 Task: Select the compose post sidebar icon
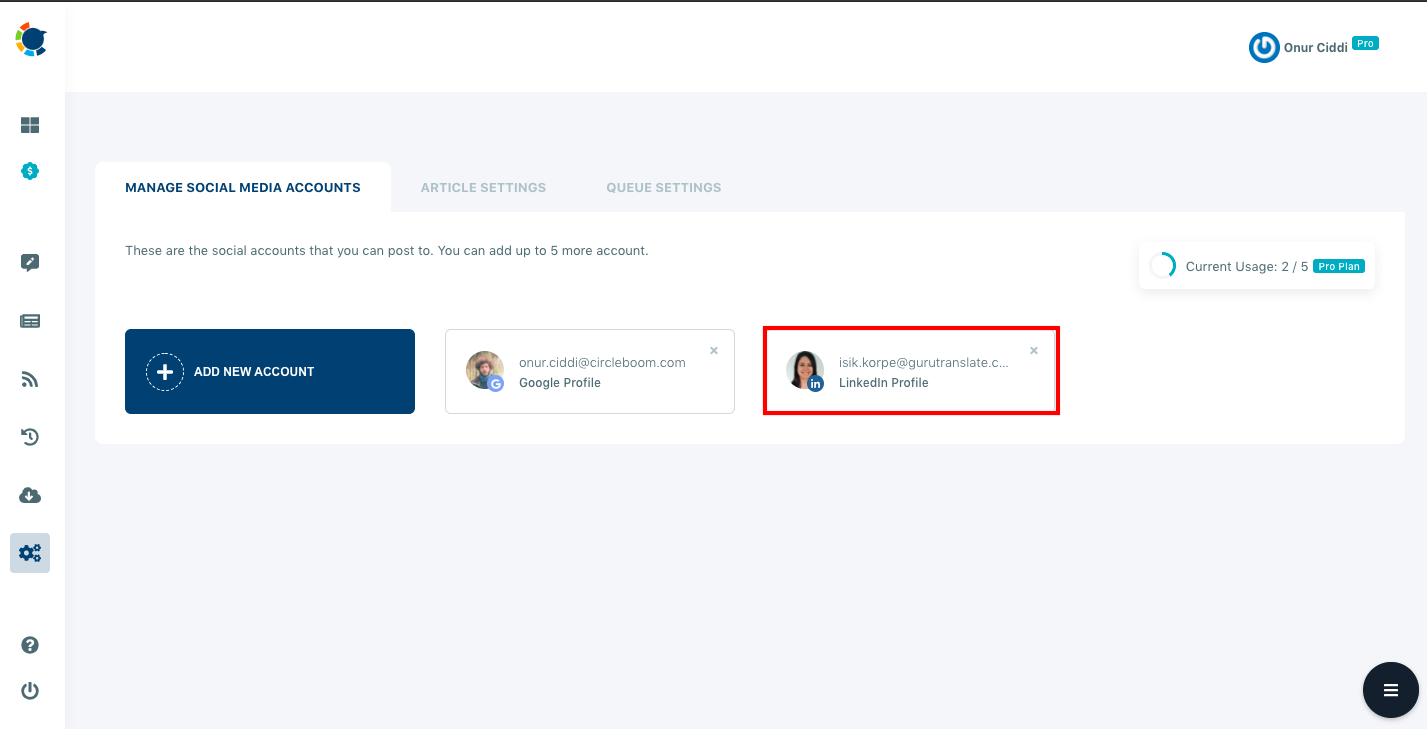click(30, 262)
